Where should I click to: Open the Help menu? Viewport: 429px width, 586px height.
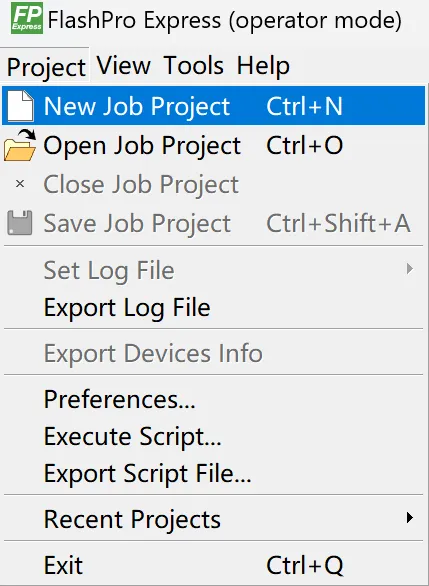coord(263,65)
